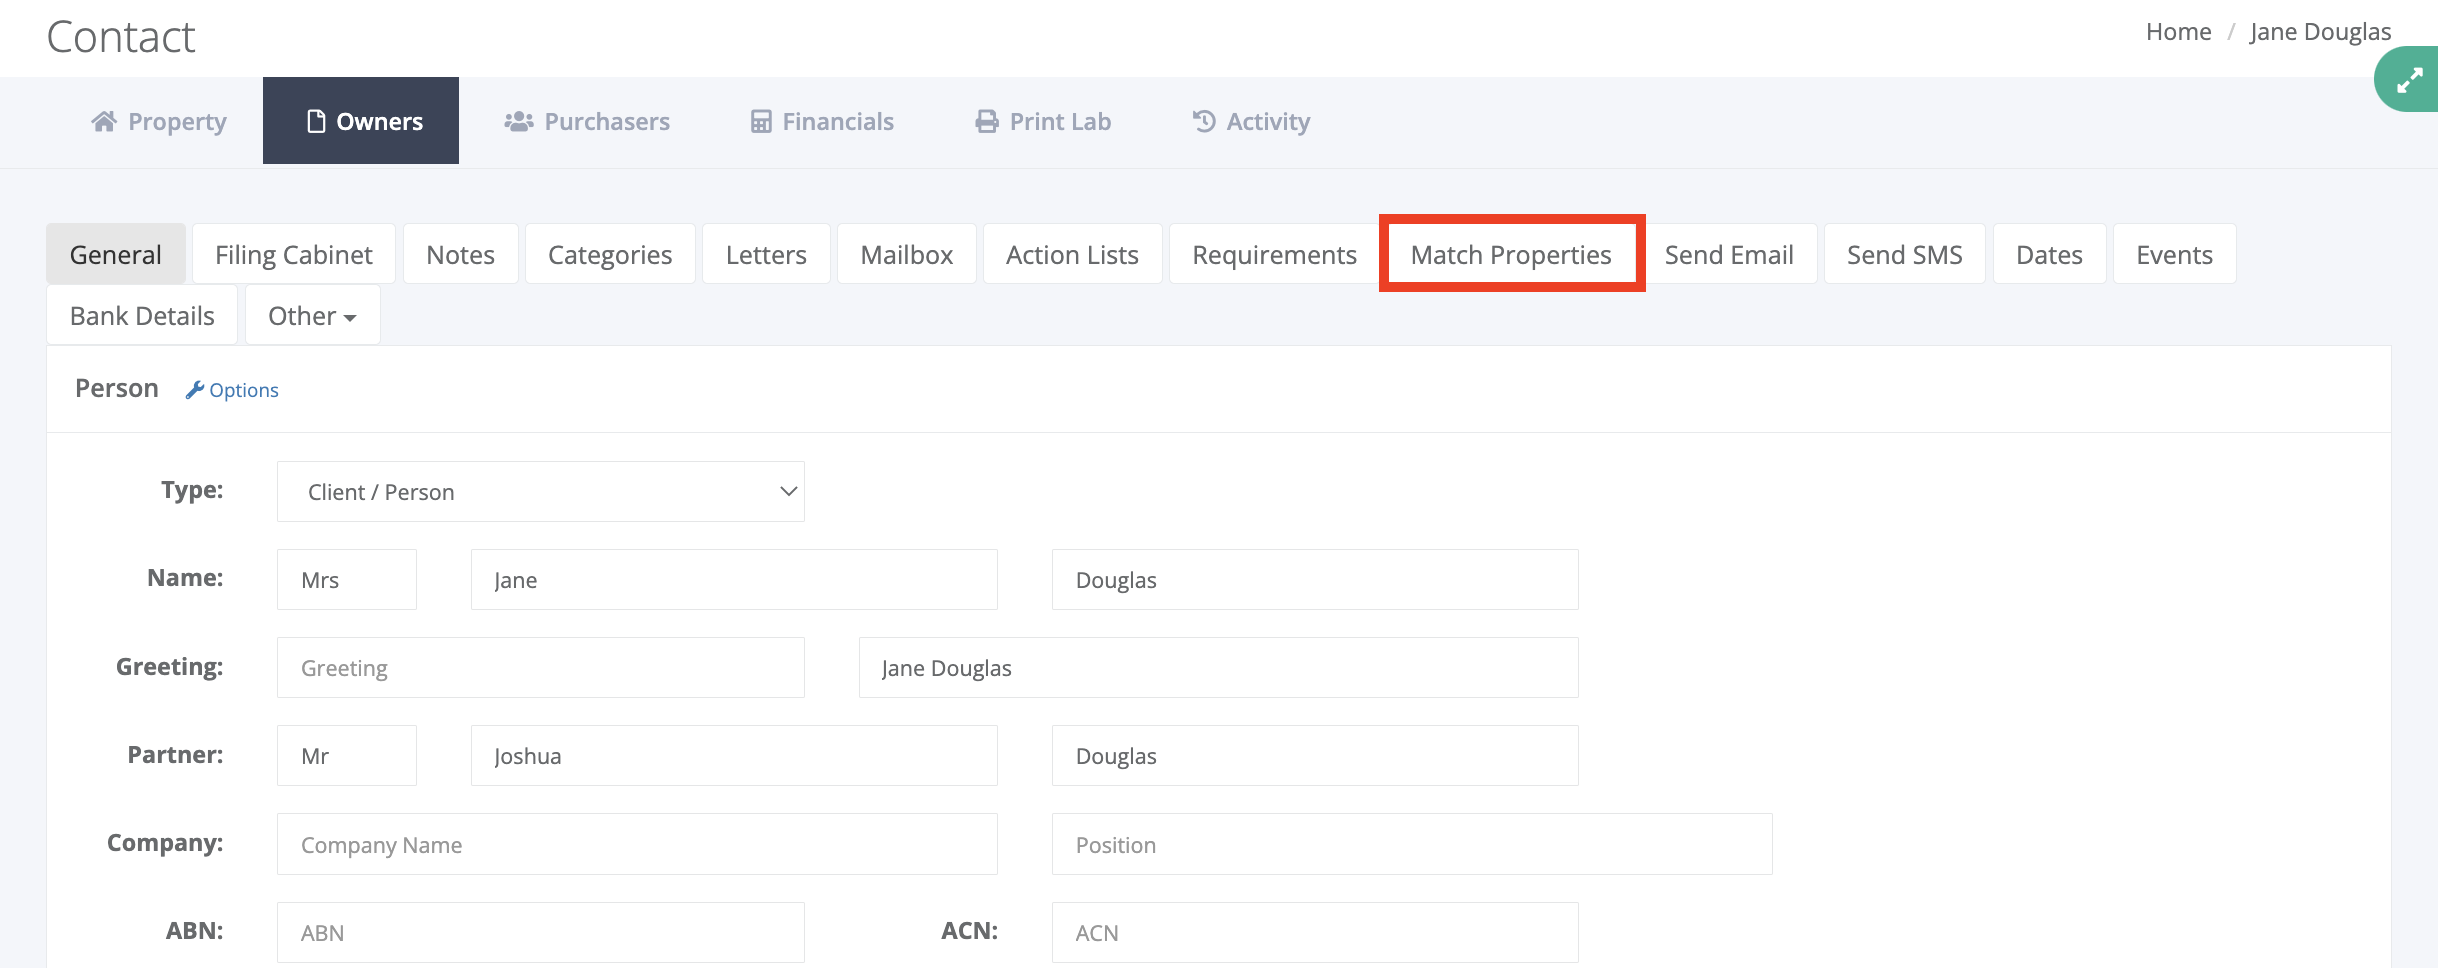This screenshot has height=968, width=2438.
Task: Click the history clock icon beside Activity
Action: (1204, 121)
